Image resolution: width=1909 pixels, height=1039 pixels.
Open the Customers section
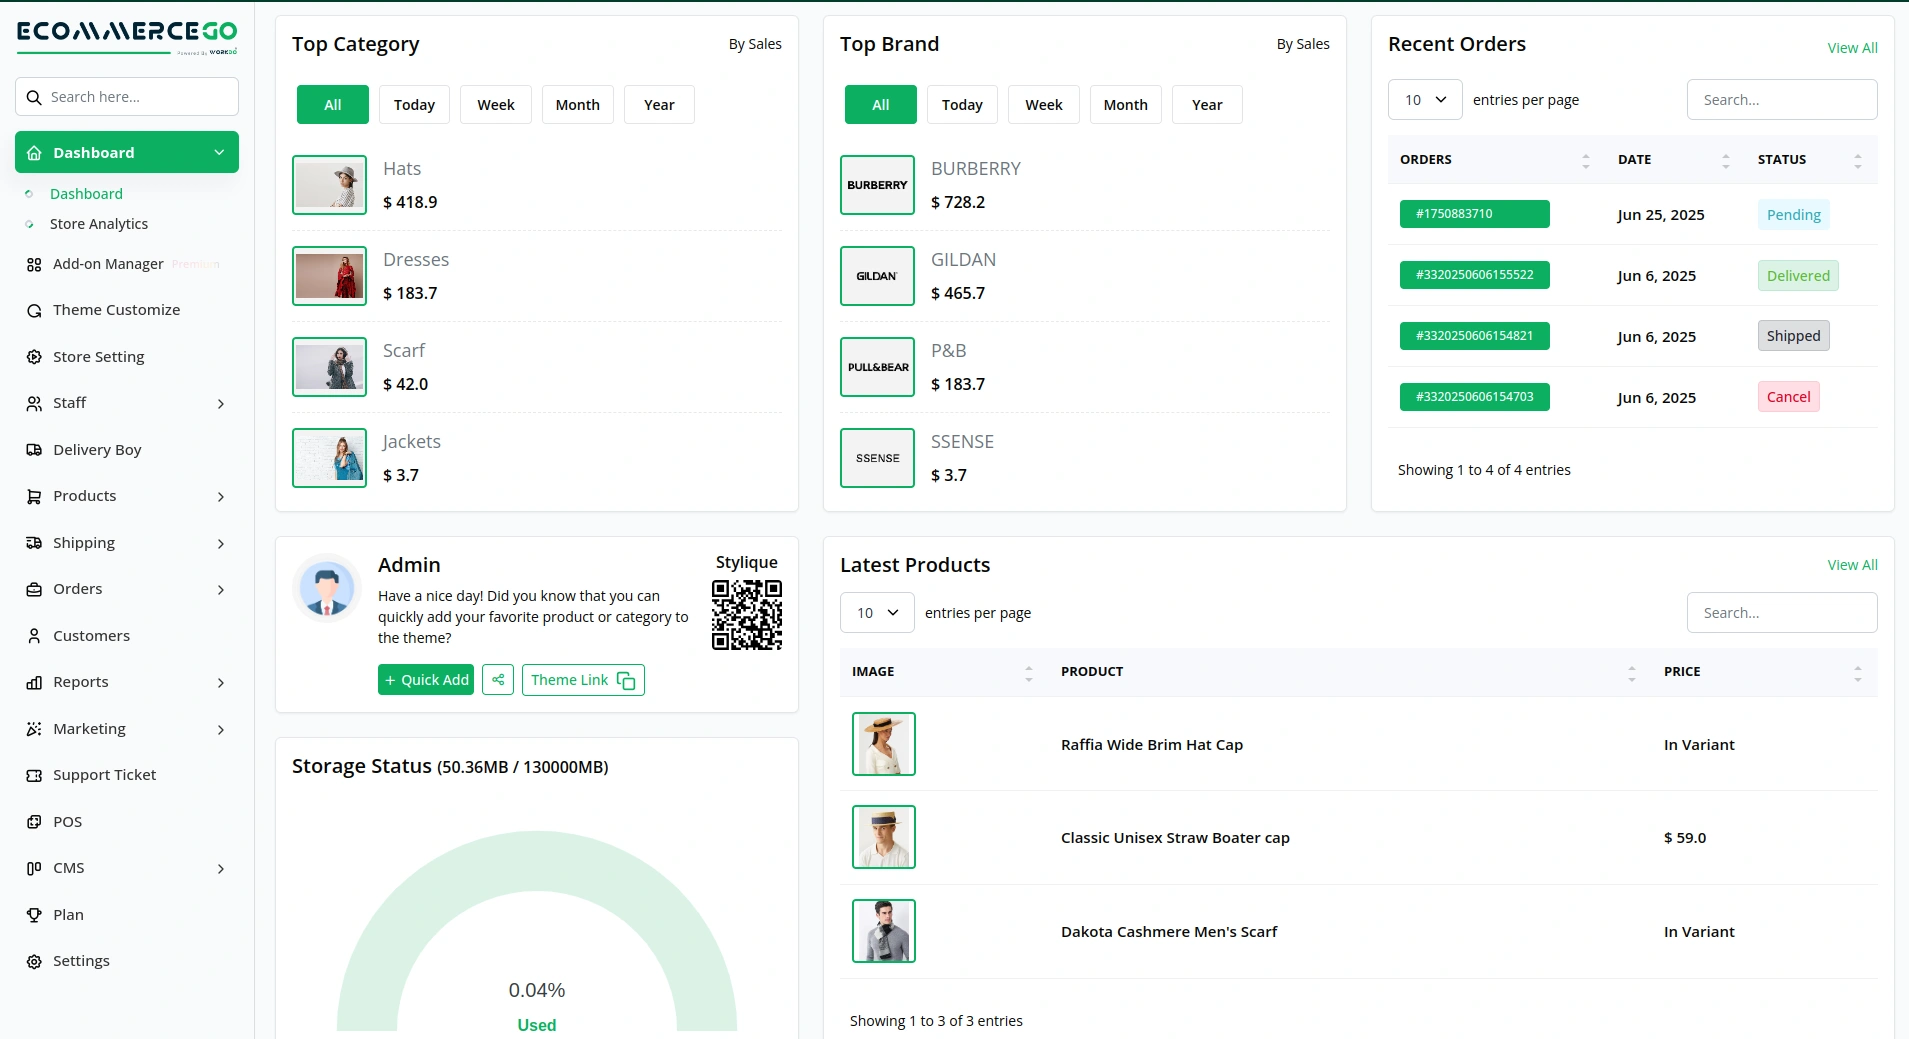tap(91, 636)
